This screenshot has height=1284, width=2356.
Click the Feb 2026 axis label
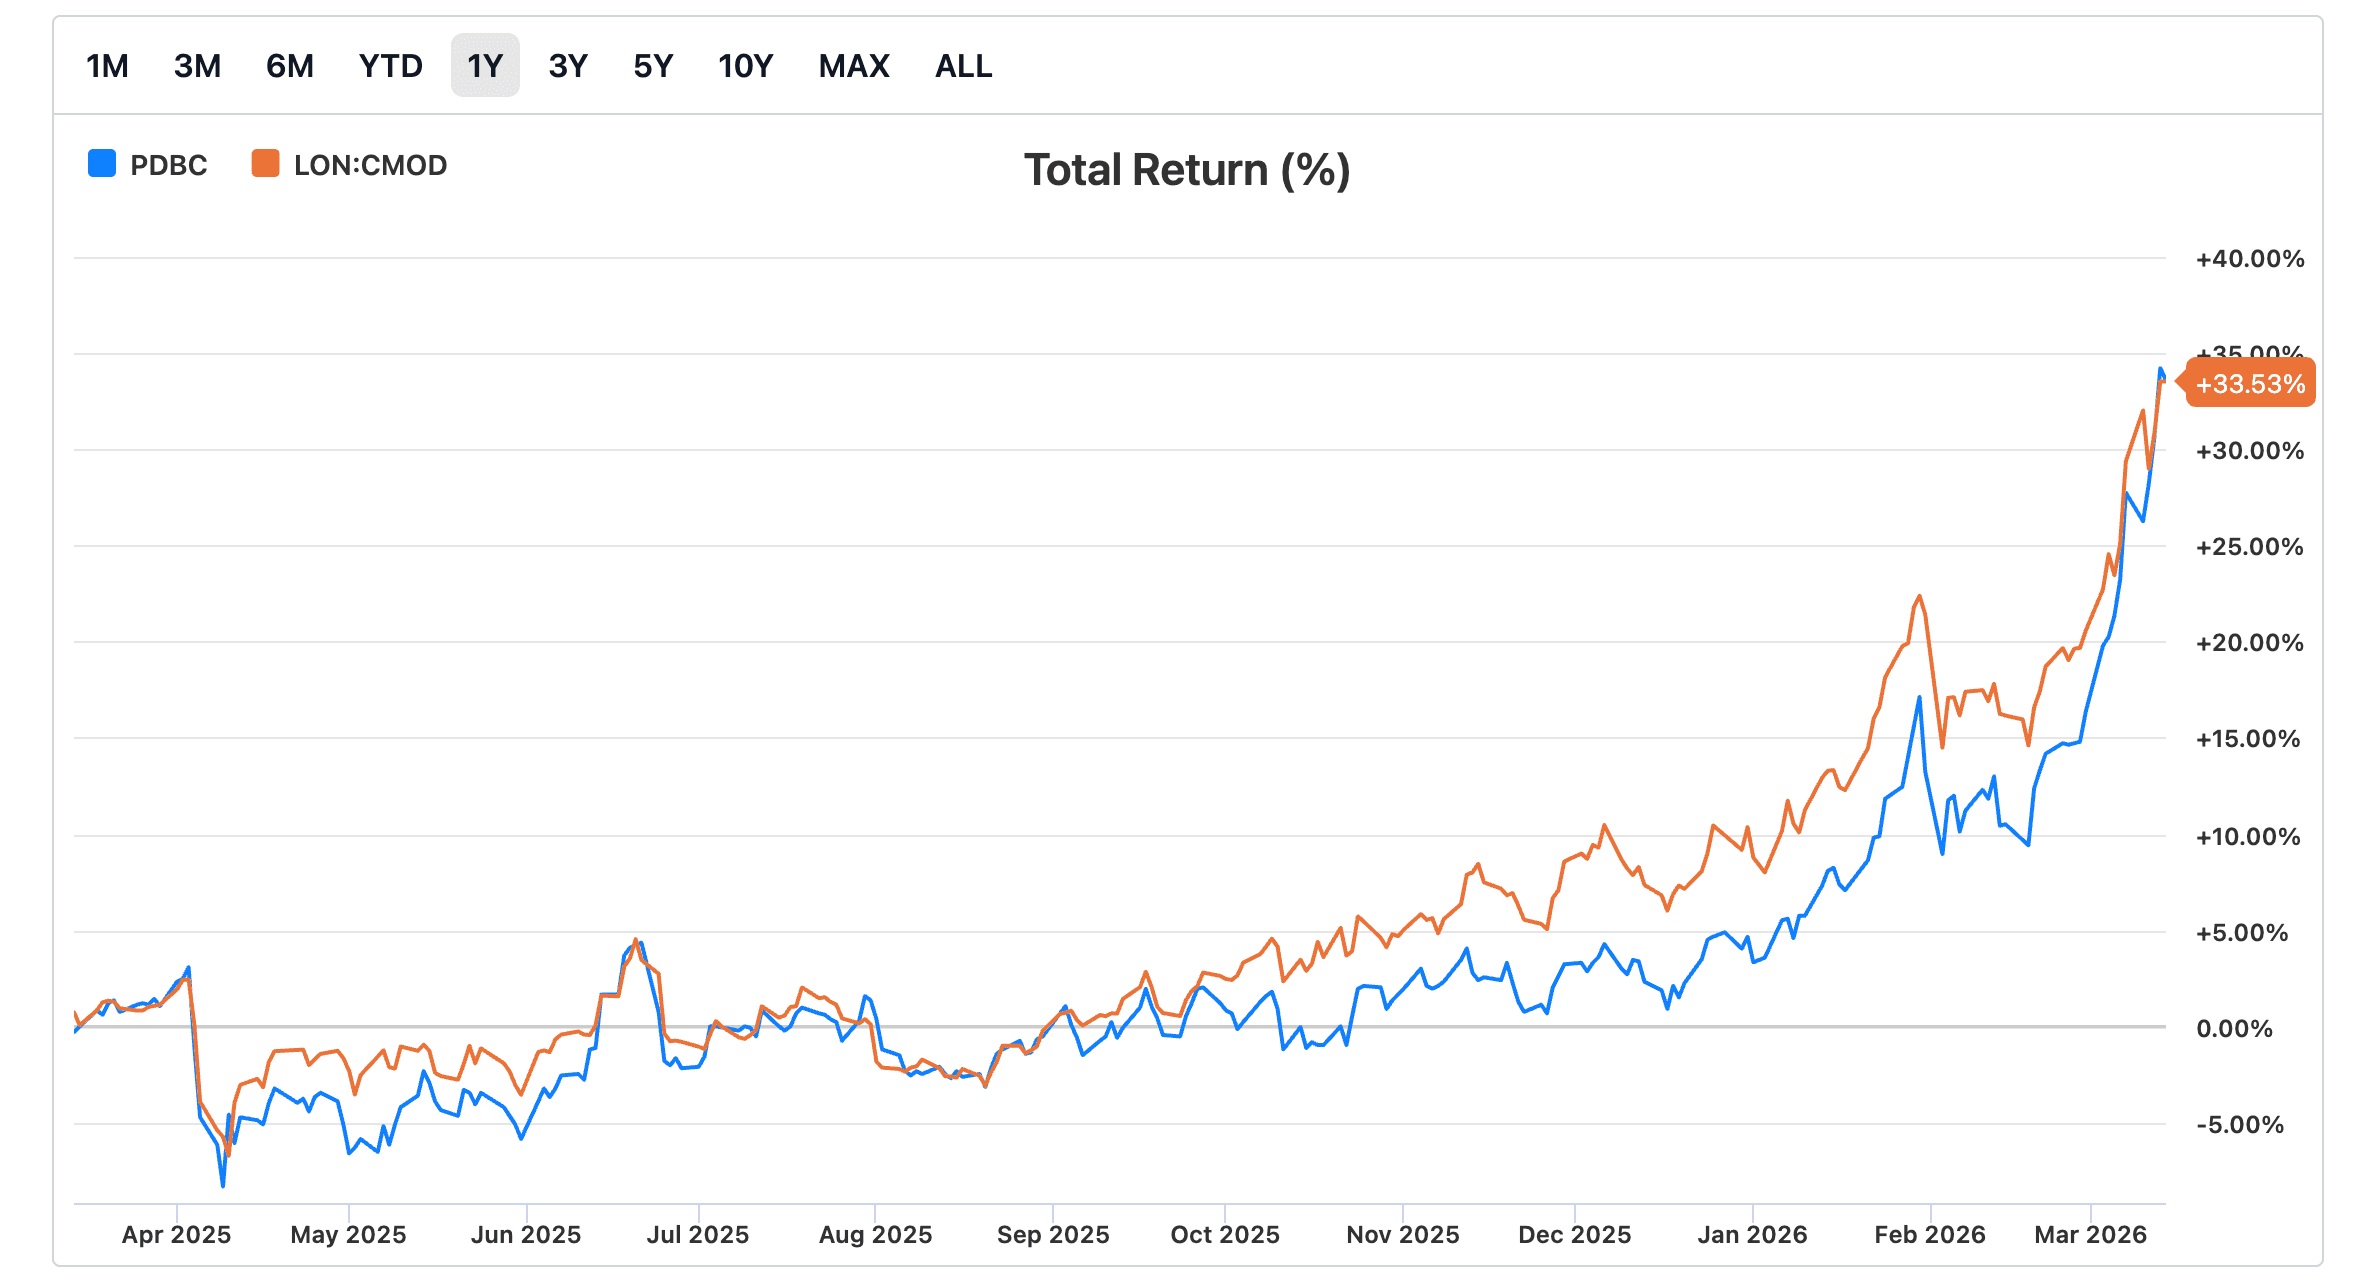click(1929, 1234)
